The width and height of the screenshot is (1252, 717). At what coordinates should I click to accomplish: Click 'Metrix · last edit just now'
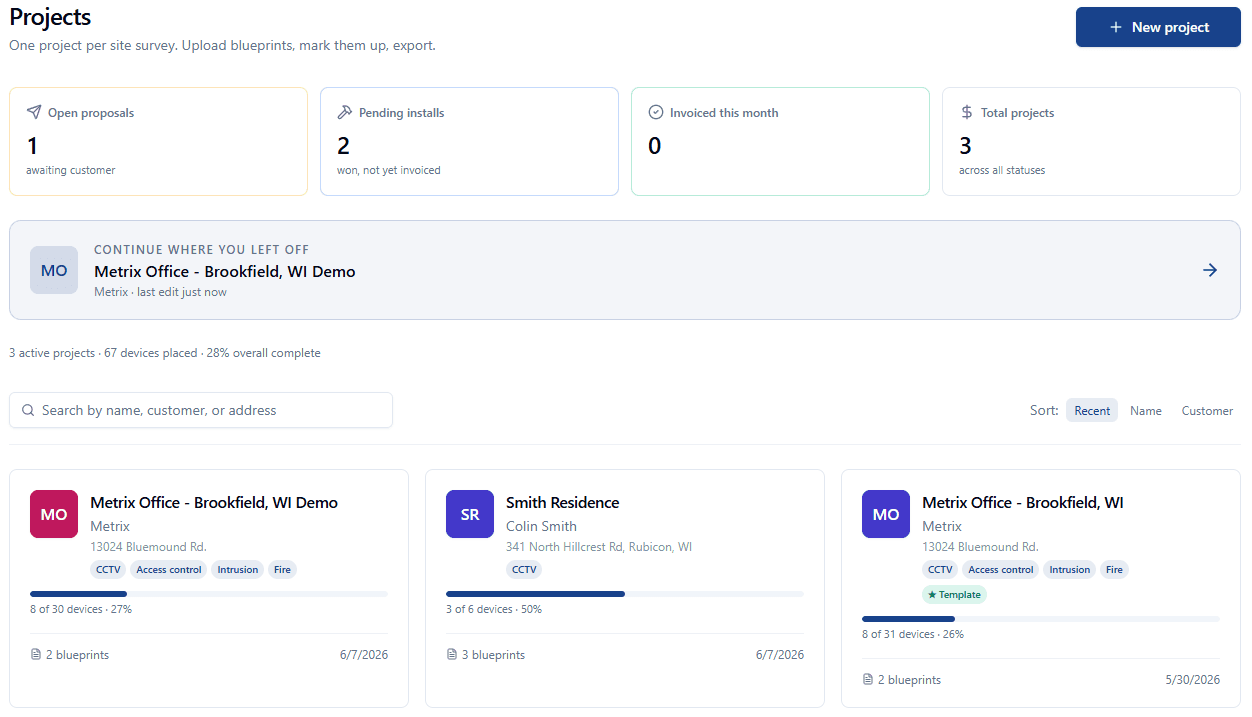[160, 292]
